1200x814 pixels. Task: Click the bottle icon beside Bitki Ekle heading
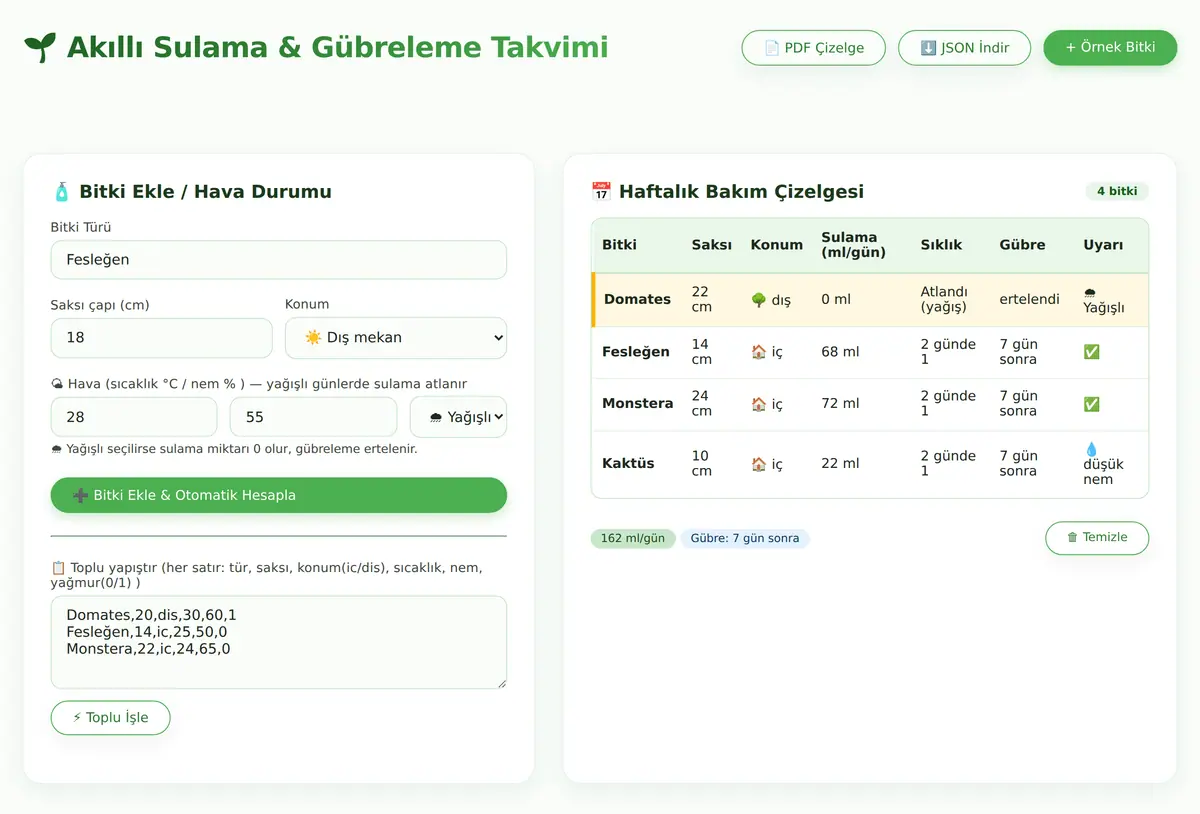point(61,191)
